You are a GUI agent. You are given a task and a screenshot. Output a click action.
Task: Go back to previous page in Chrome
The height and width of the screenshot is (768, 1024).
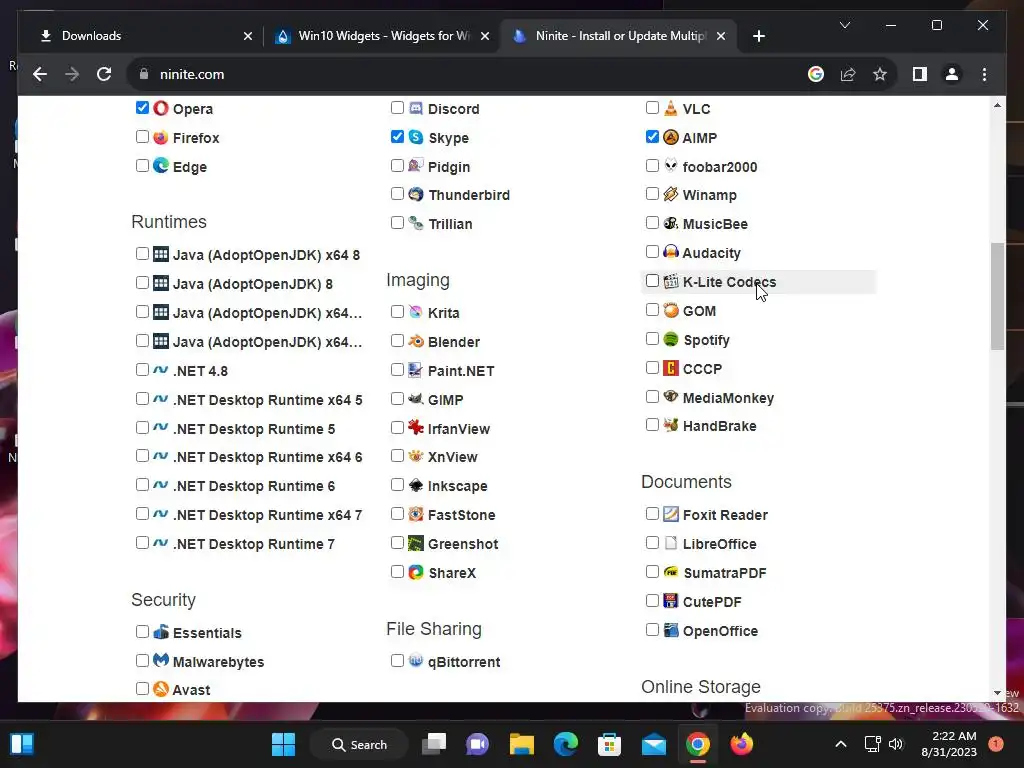click(x=40, y=74)
